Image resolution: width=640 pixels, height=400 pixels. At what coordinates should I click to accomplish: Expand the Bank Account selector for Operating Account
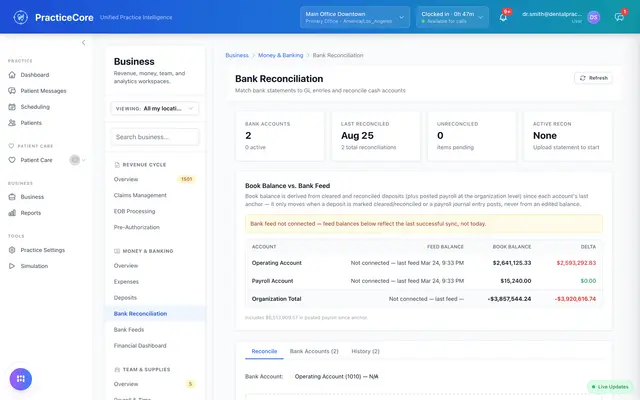click(x=336, y=376)
